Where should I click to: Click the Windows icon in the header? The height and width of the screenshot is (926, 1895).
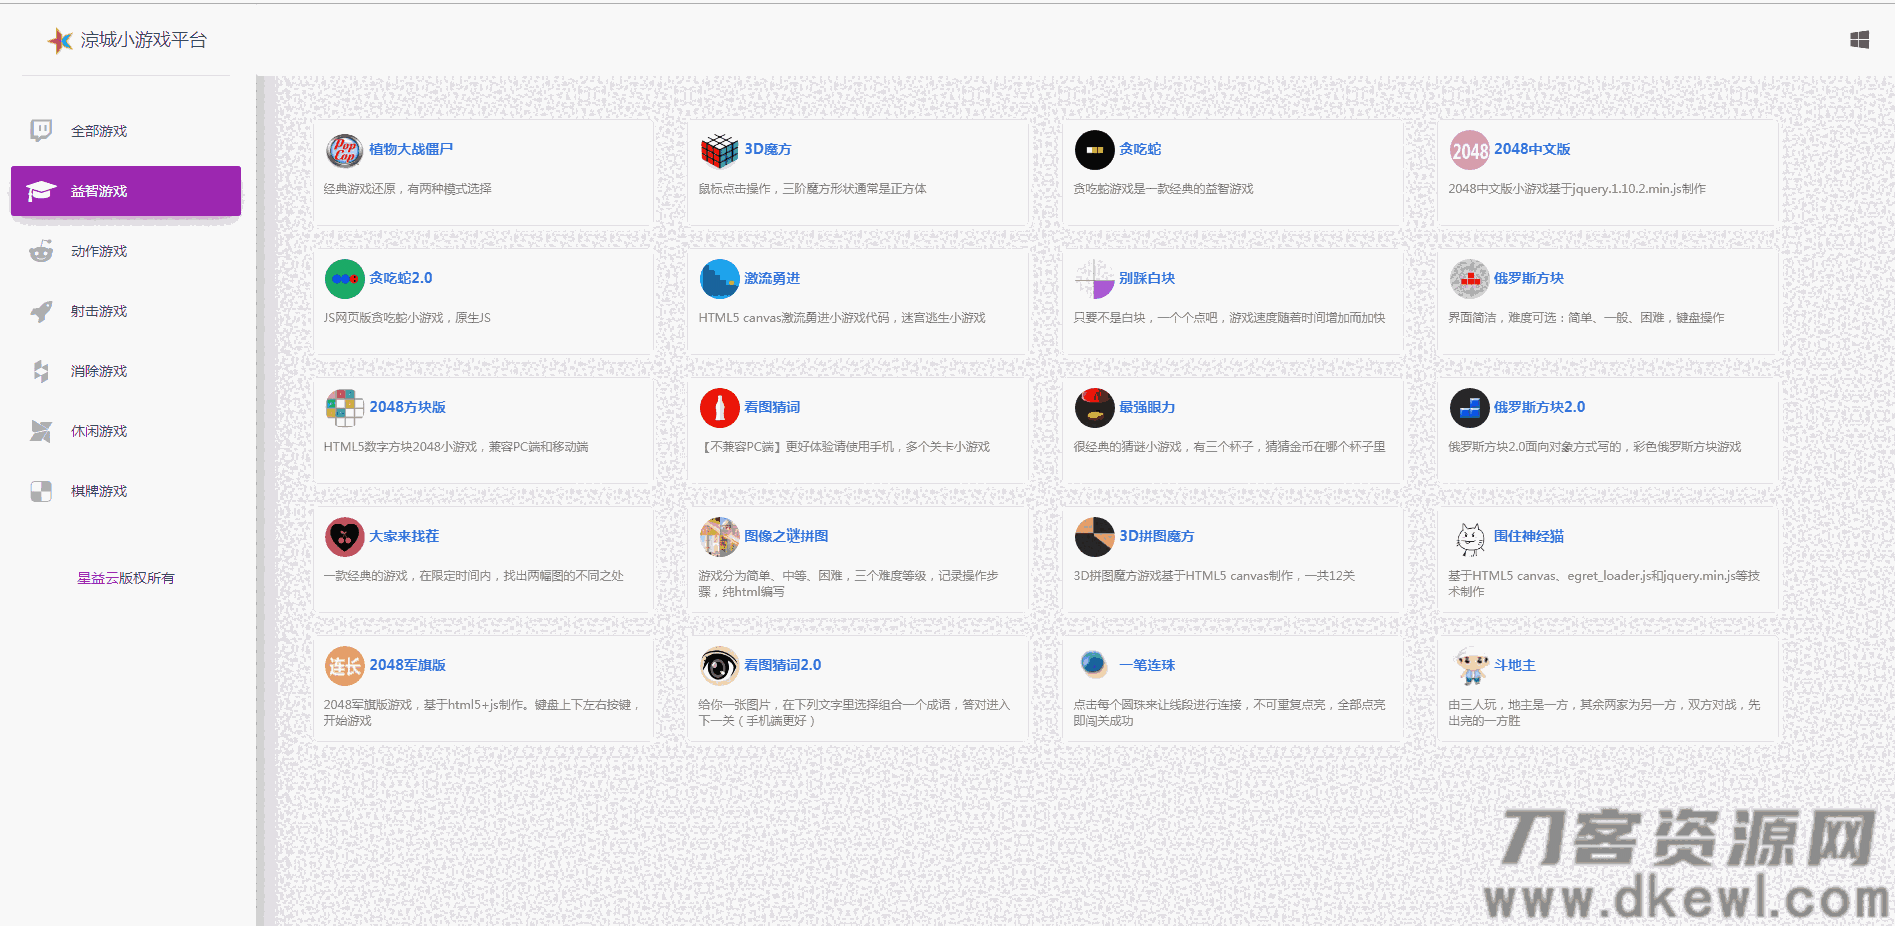tap(1860, 40)
